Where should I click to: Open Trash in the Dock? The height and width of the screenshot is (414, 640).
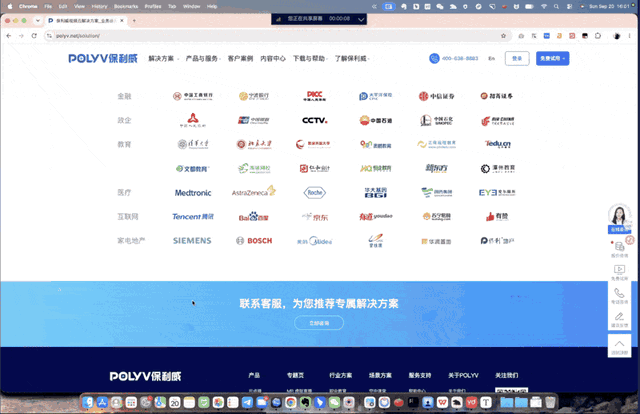tap(550, 403)
